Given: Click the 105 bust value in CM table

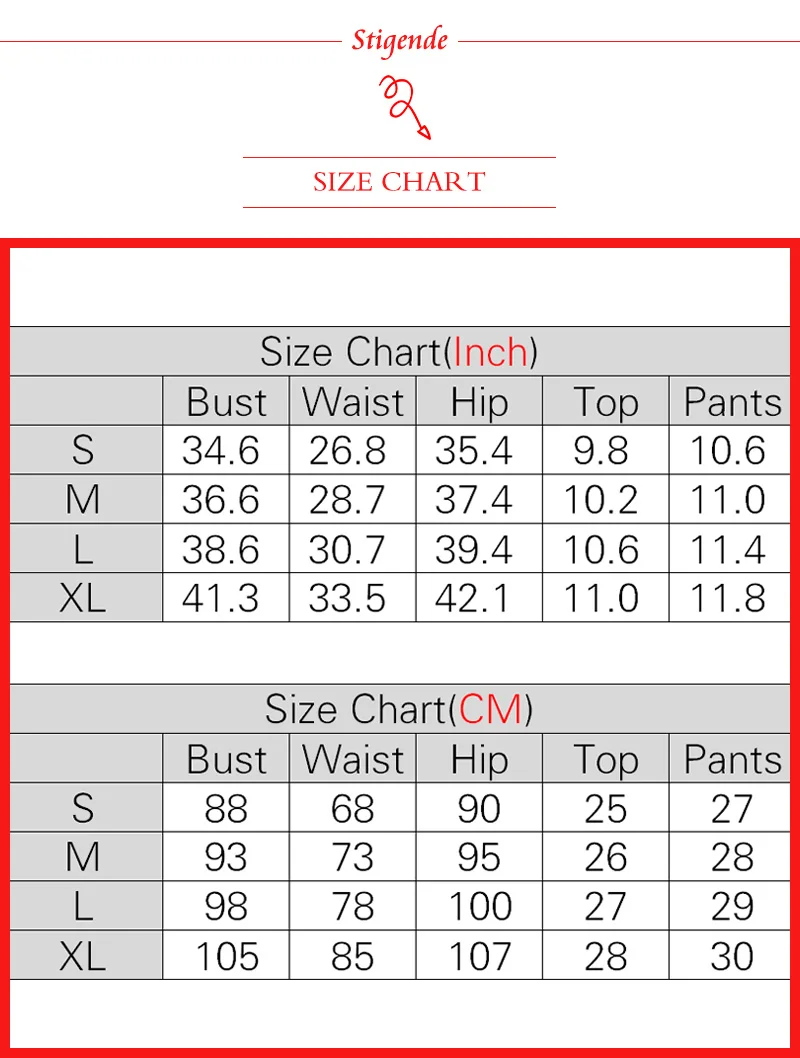Looking at the screenshot, I should point(227,956).
